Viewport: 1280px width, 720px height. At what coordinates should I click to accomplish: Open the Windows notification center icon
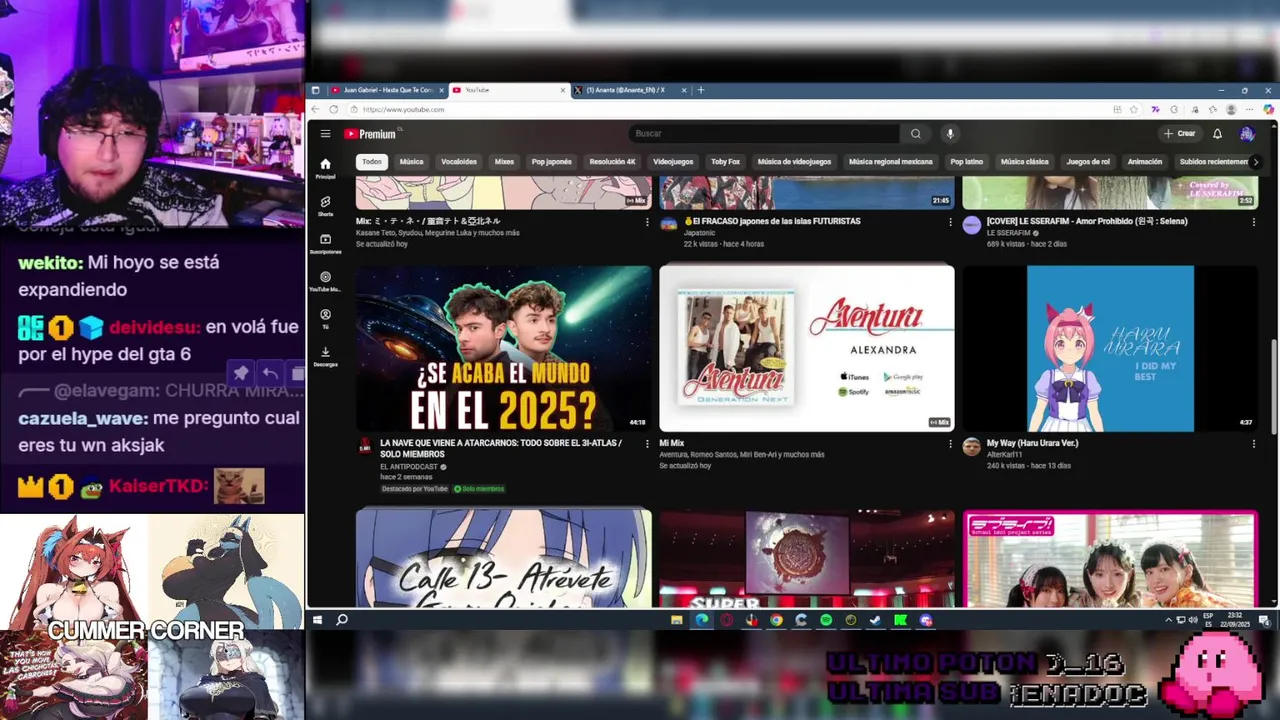1263,620
